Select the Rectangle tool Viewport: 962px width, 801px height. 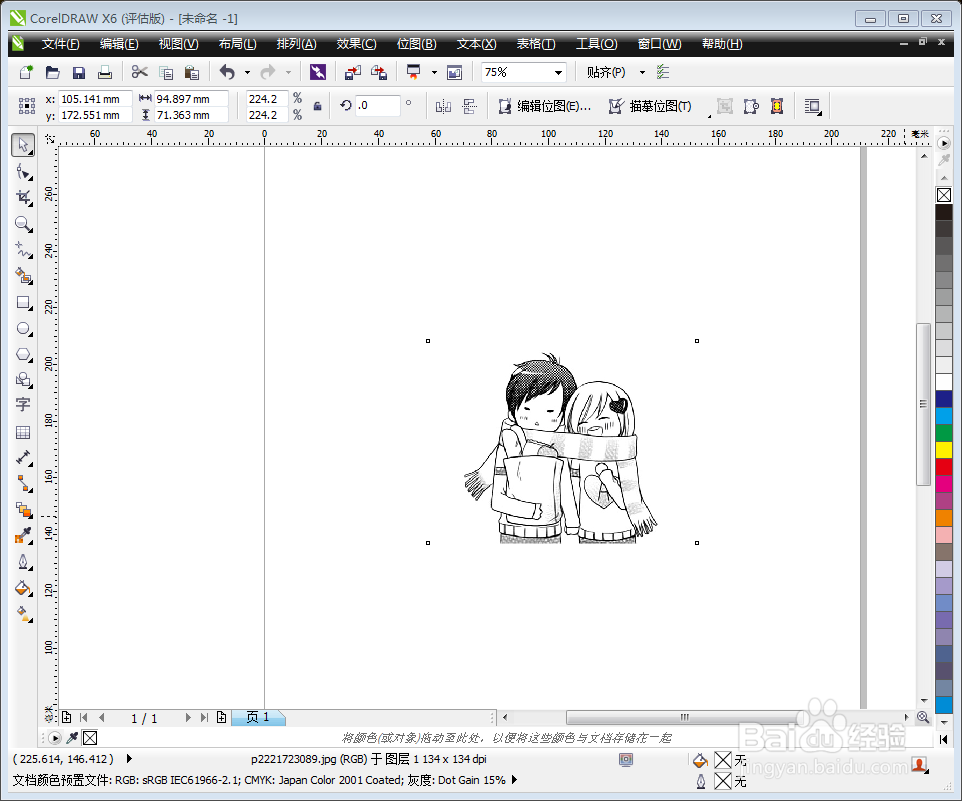[24, 302]
